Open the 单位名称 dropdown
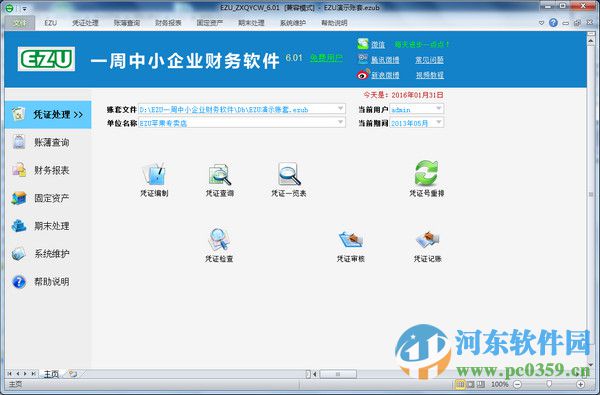This screenshot has width=600, height=395. pos(340,122)
